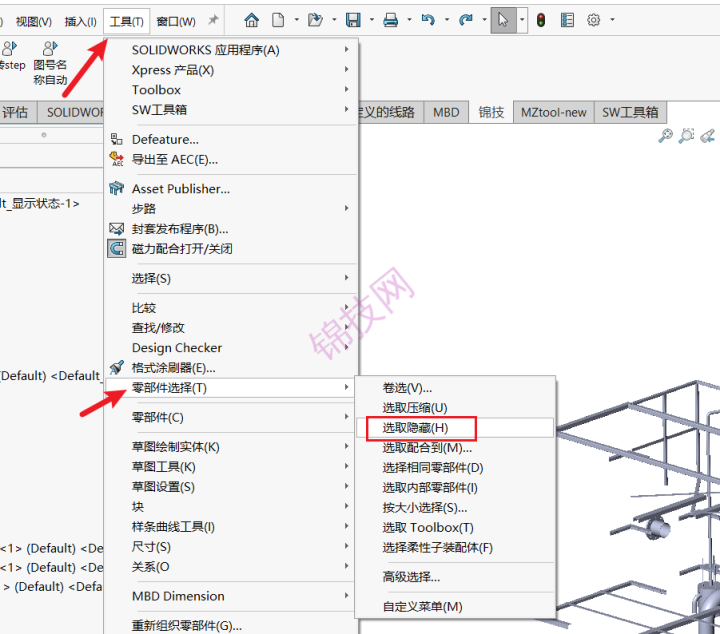Undo last action with undo arrow
This screenshot has height=634, width=720.
tap(428, 20)
